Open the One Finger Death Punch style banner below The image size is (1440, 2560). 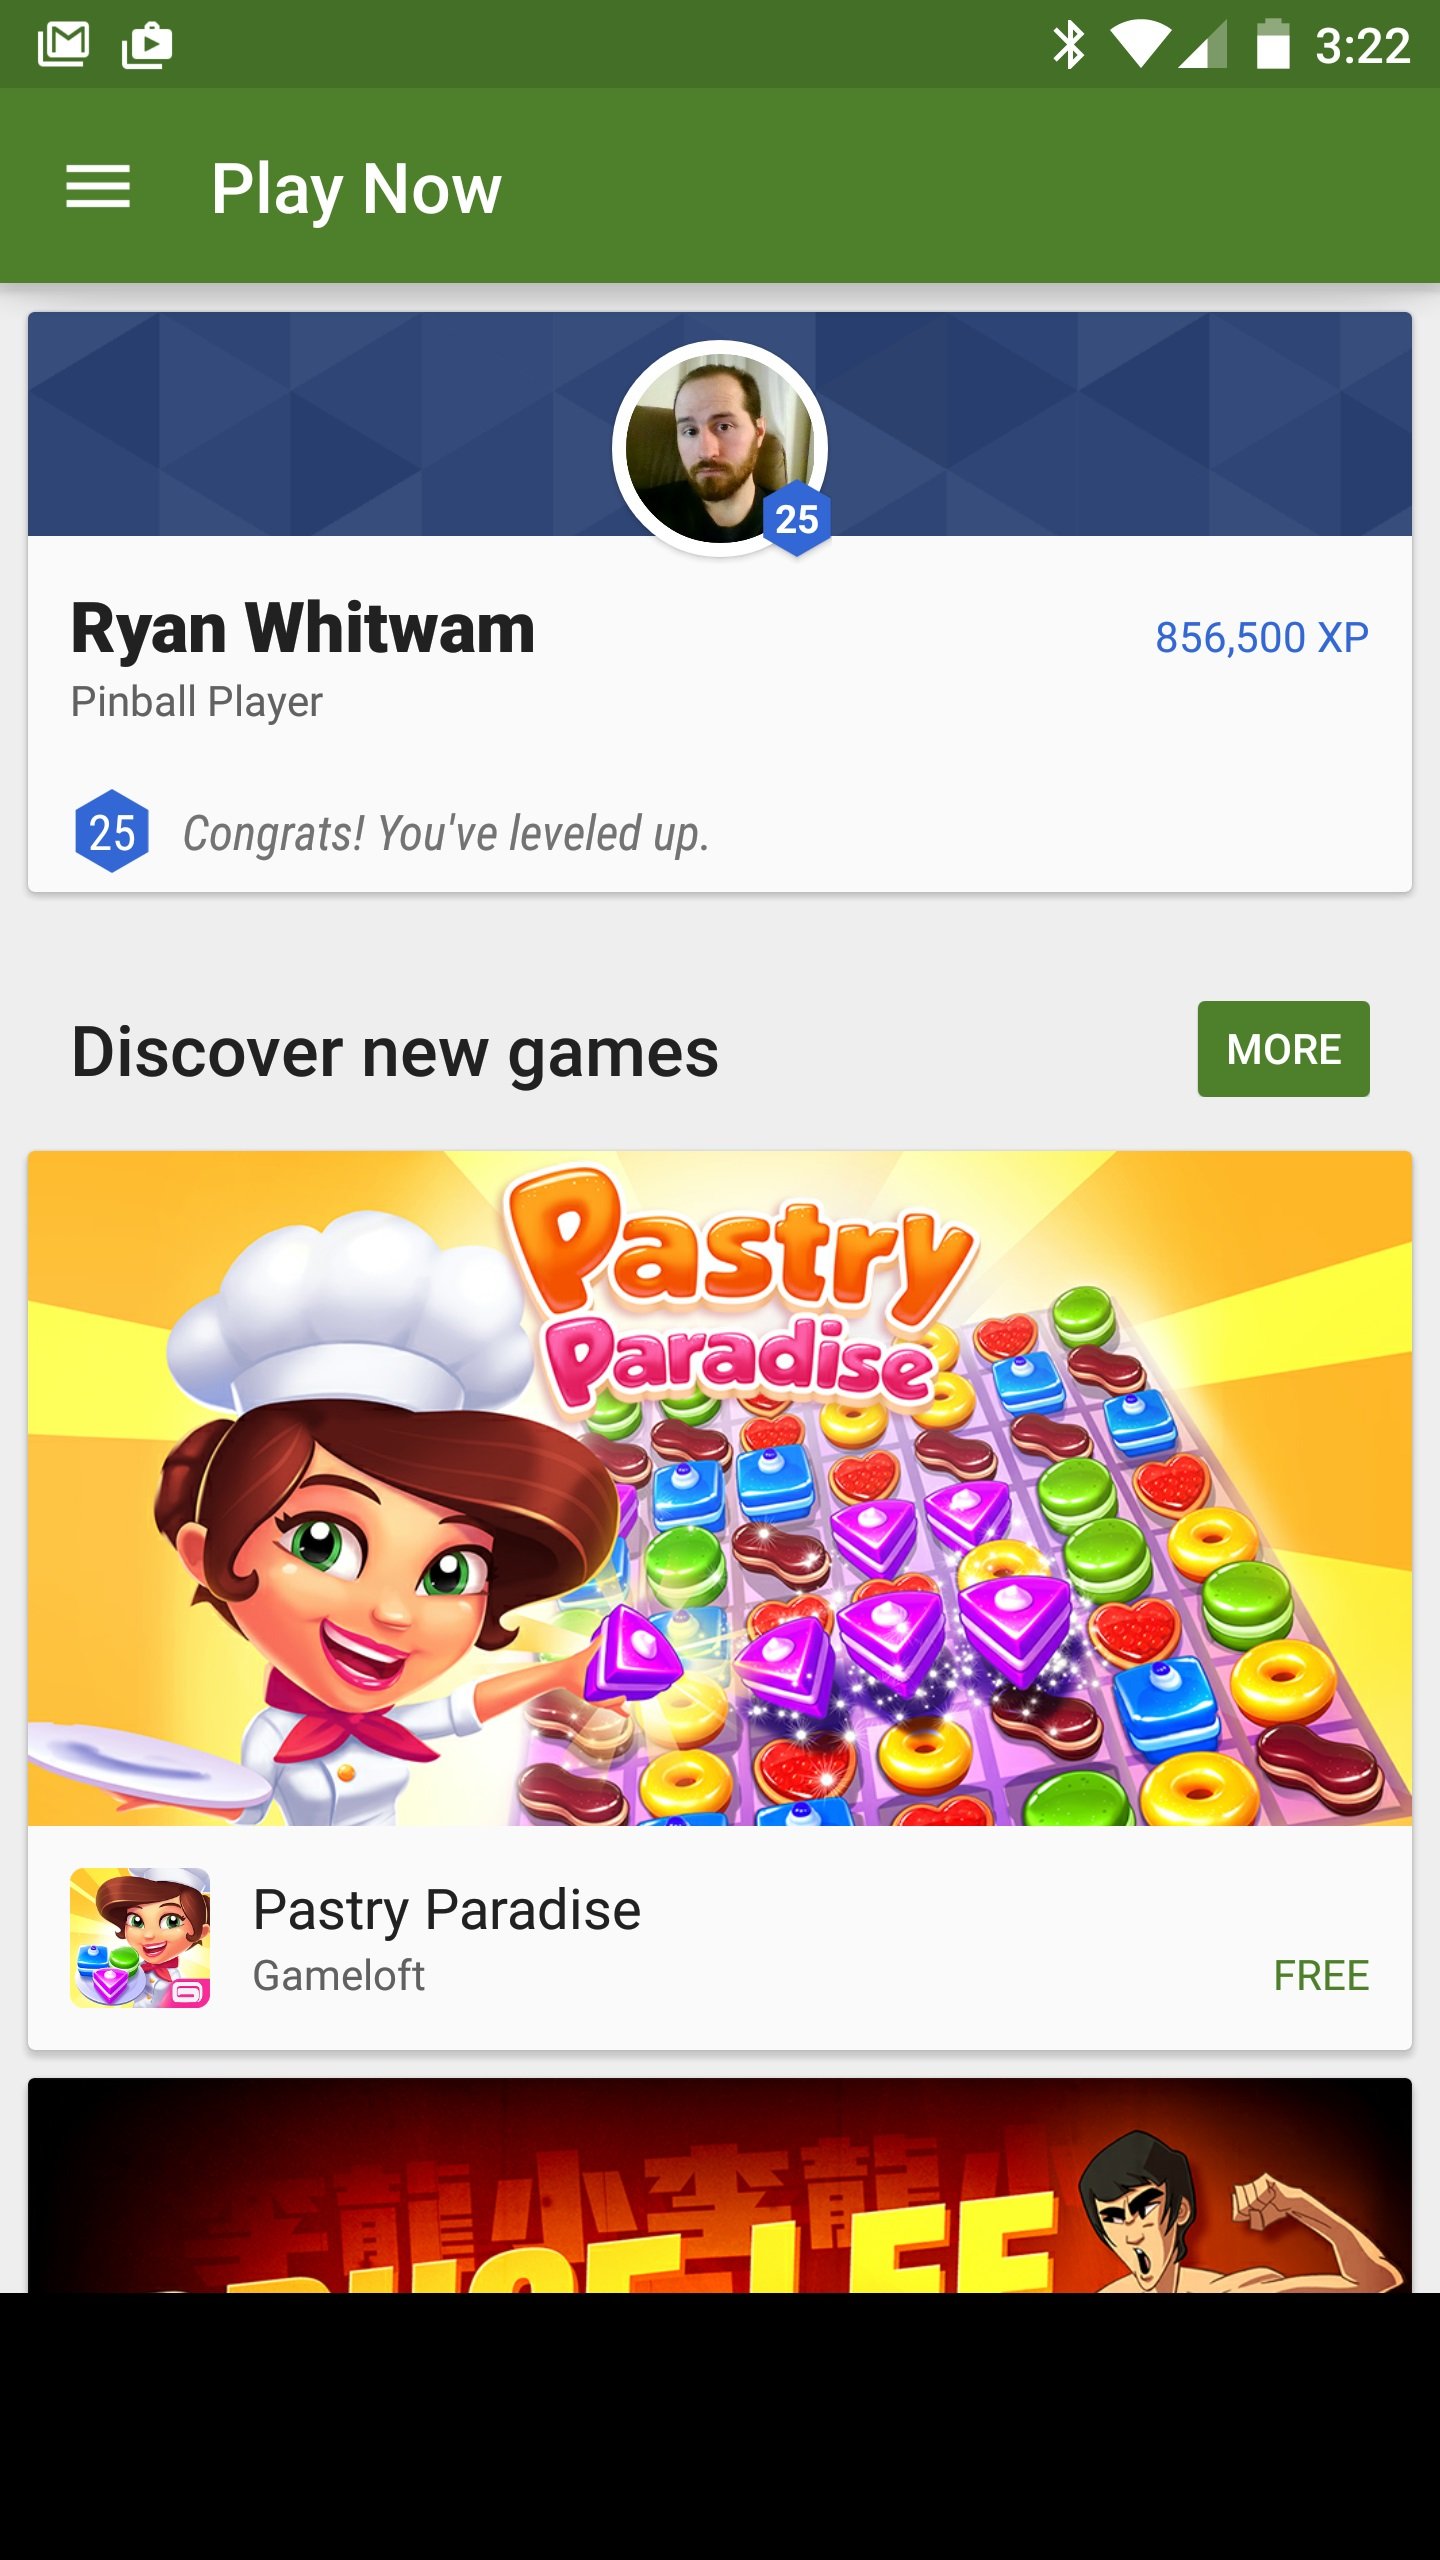coord(720,2186)
